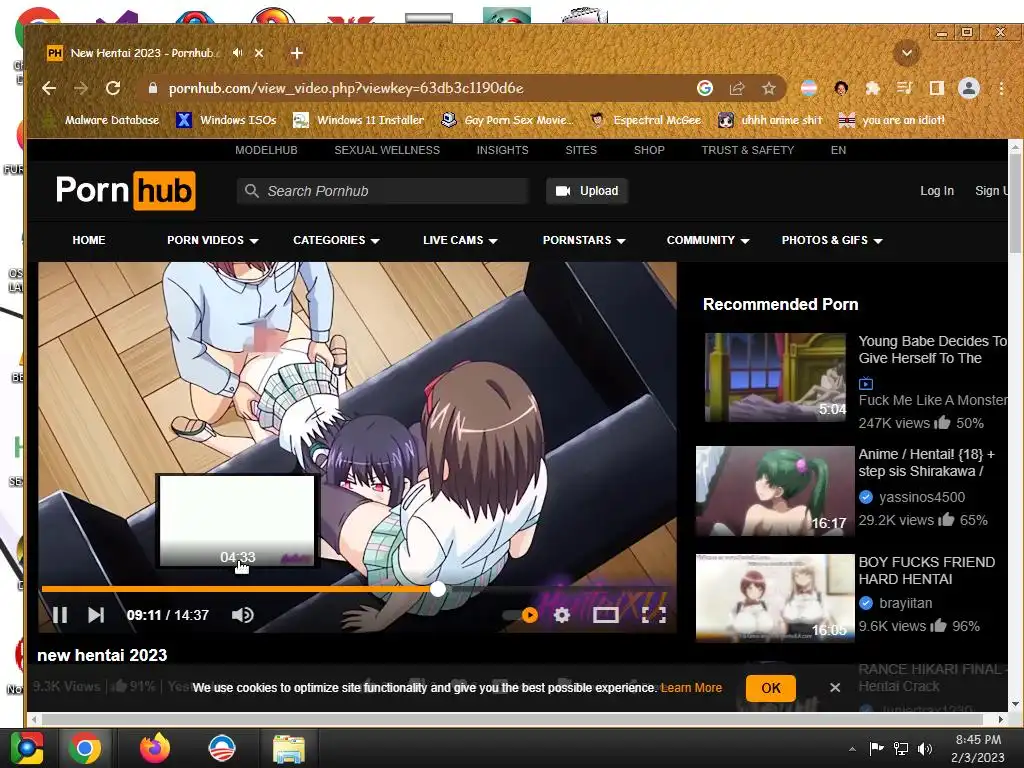This screenshot has height=768, width=1024.
Task: Open the Chrome three-dot menu
Action: coord(1001,88)
